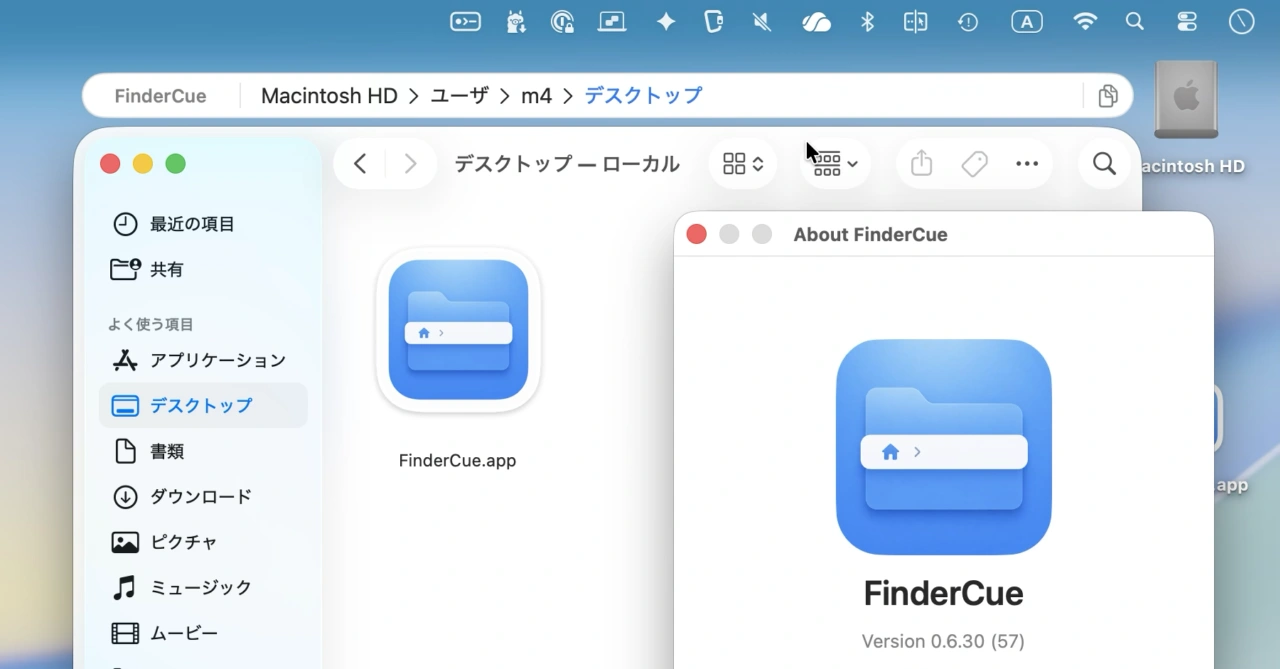Open 最近の項目 in sidebar
Viewport: 1280px width, 669px height.
203,224
